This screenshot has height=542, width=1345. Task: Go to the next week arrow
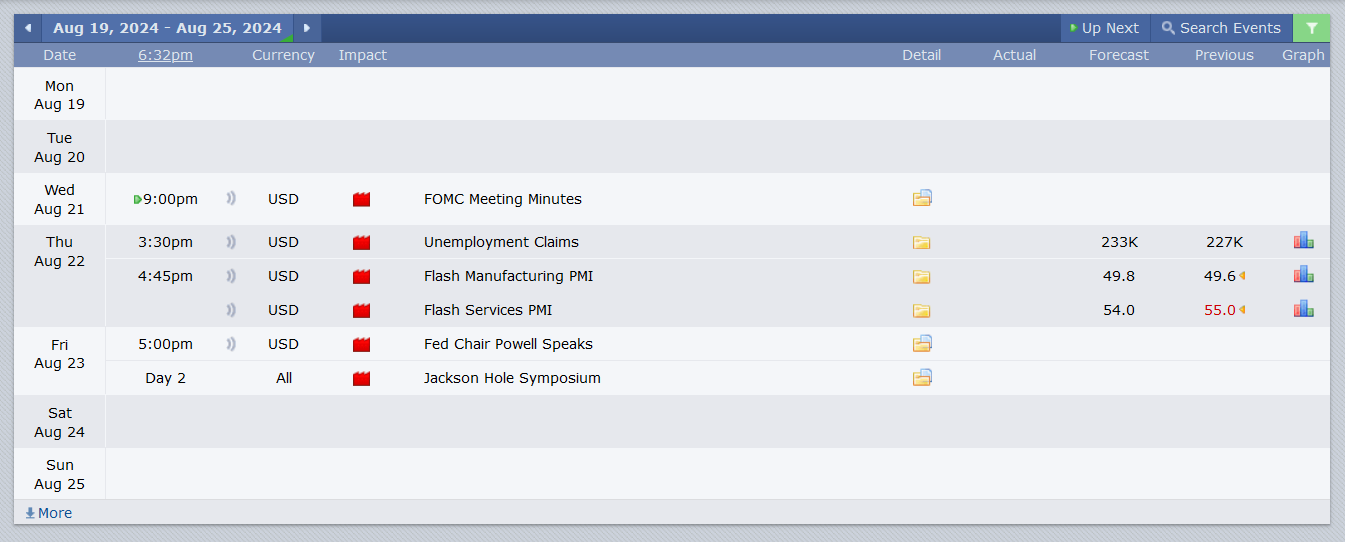tap(307, 28)
